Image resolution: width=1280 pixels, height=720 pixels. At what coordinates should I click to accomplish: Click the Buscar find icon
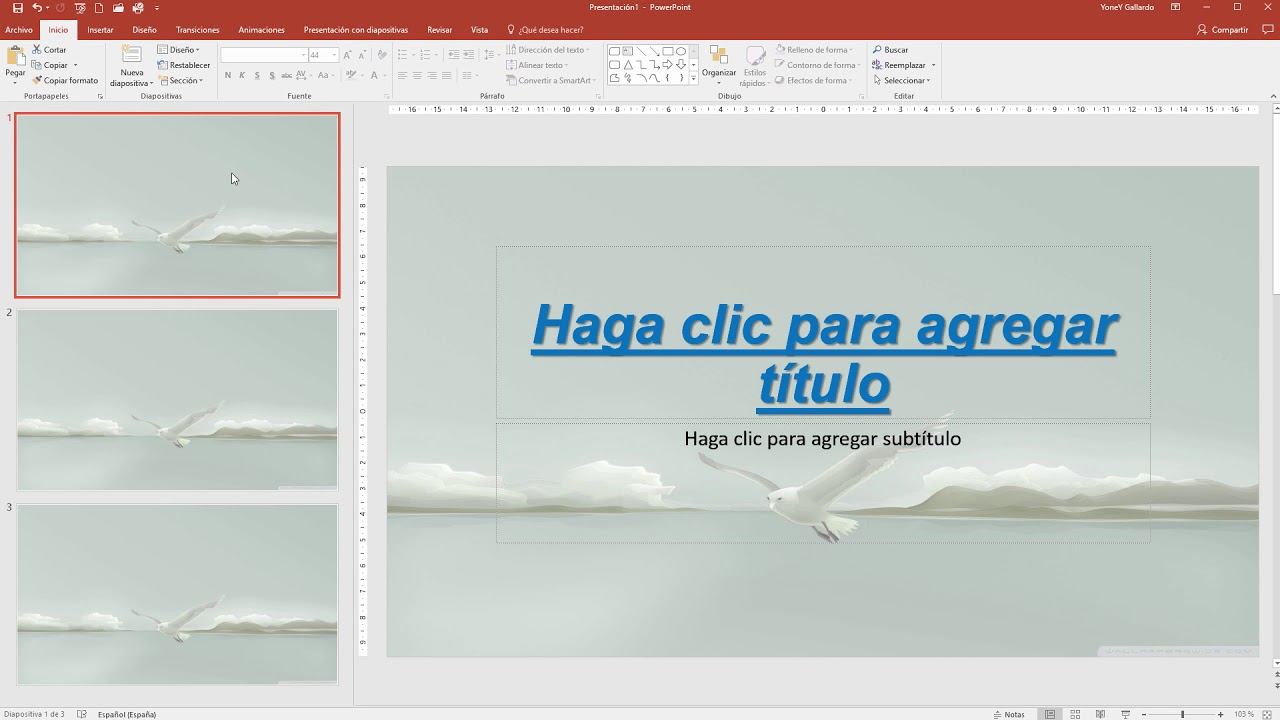(x=877, y=49)
